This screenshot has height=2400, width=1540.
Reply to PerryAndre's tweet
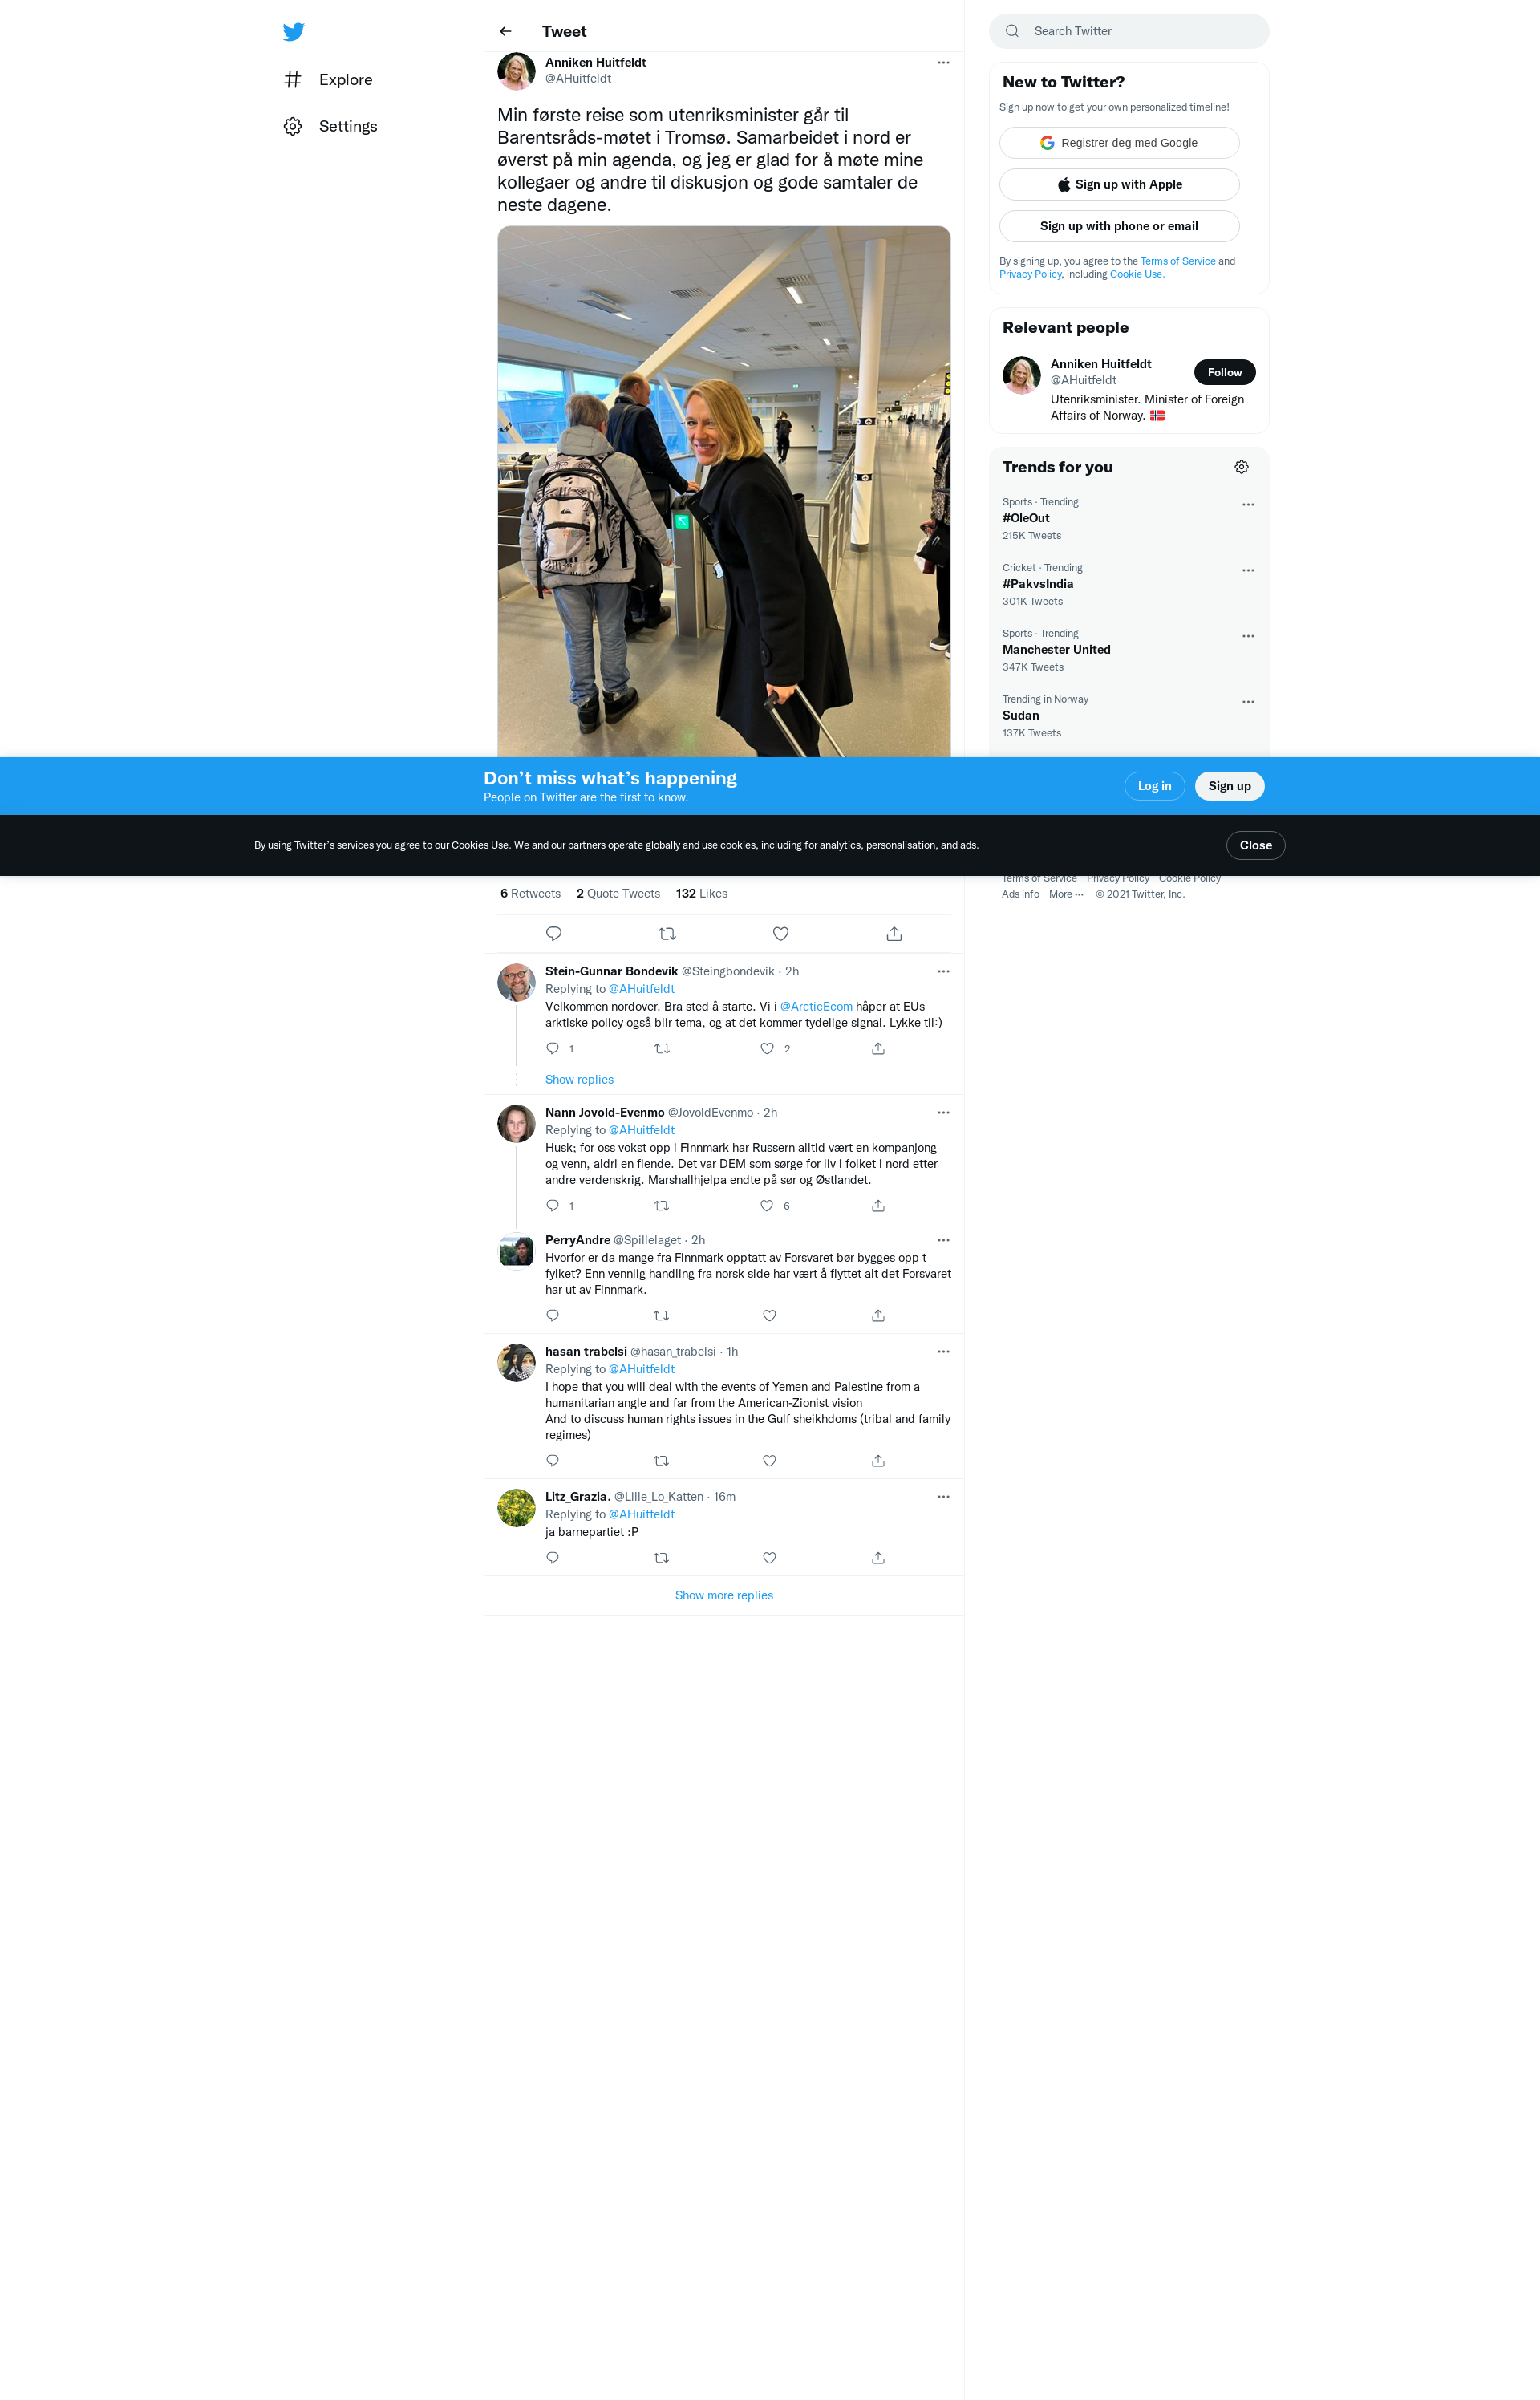552,1316
